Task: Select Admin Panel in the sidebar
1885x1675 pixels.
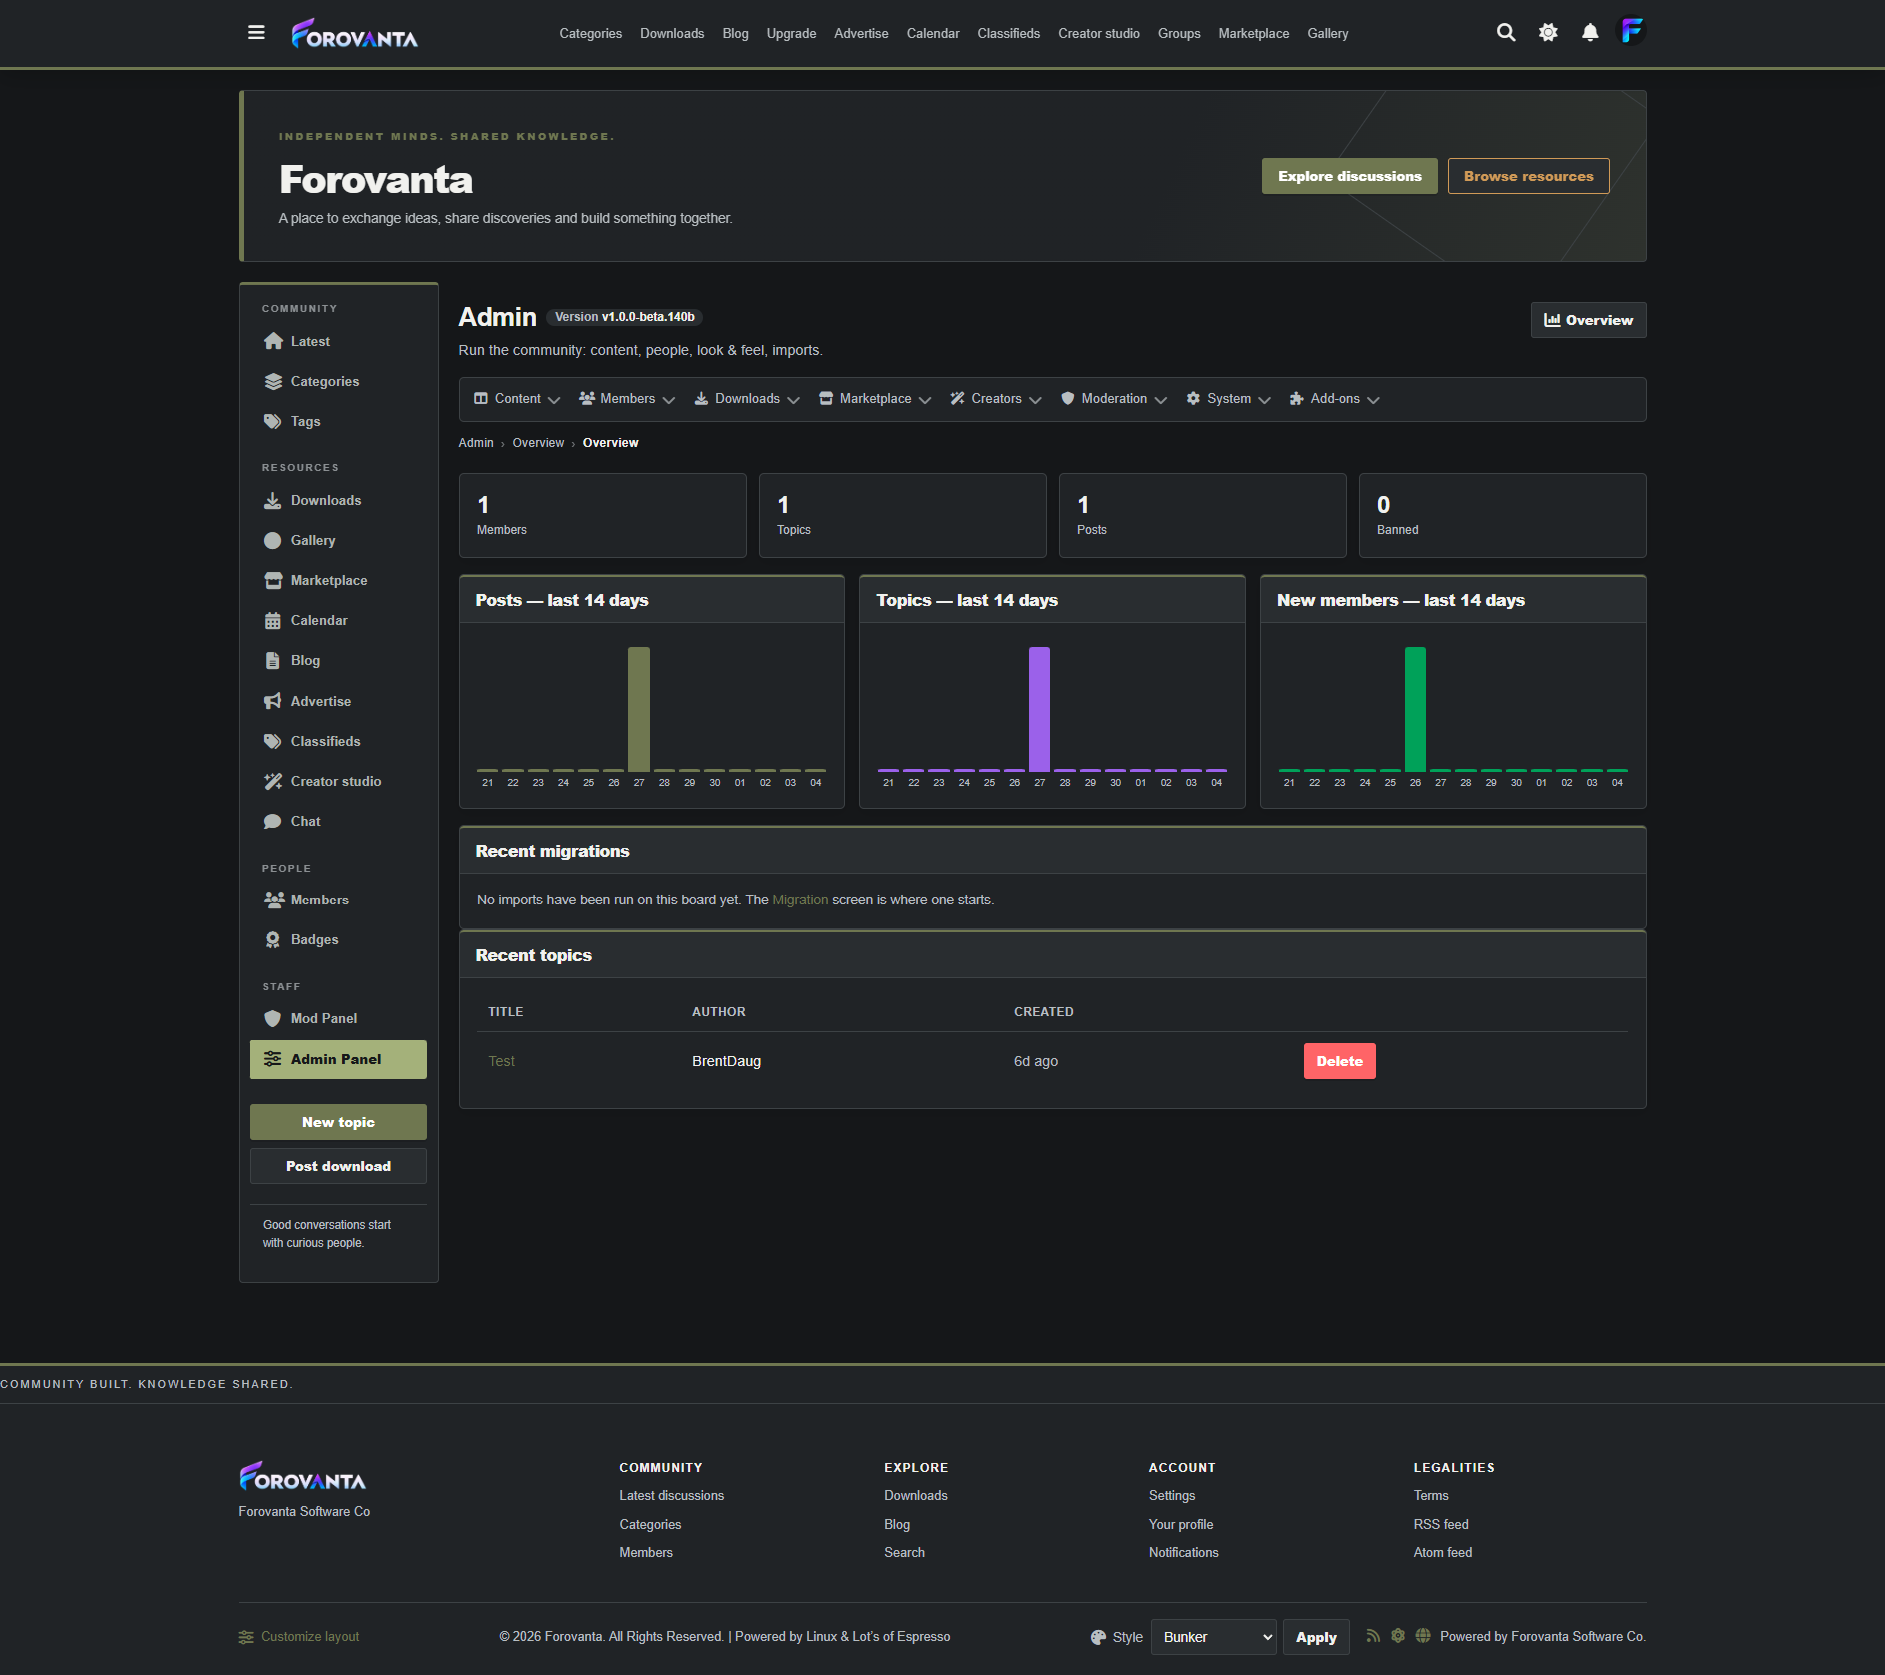Action: point(338,1060)
